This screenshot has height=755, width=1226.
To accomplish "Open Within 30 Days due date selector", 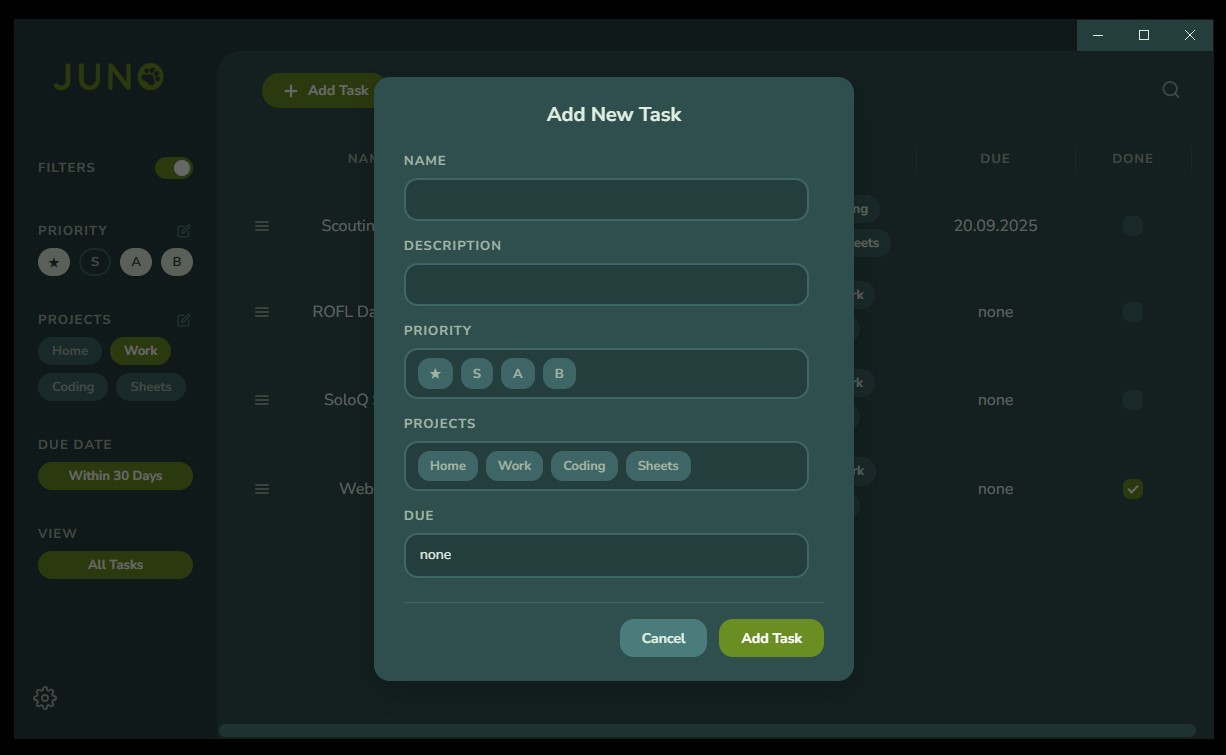I will [x=115, y=476].
